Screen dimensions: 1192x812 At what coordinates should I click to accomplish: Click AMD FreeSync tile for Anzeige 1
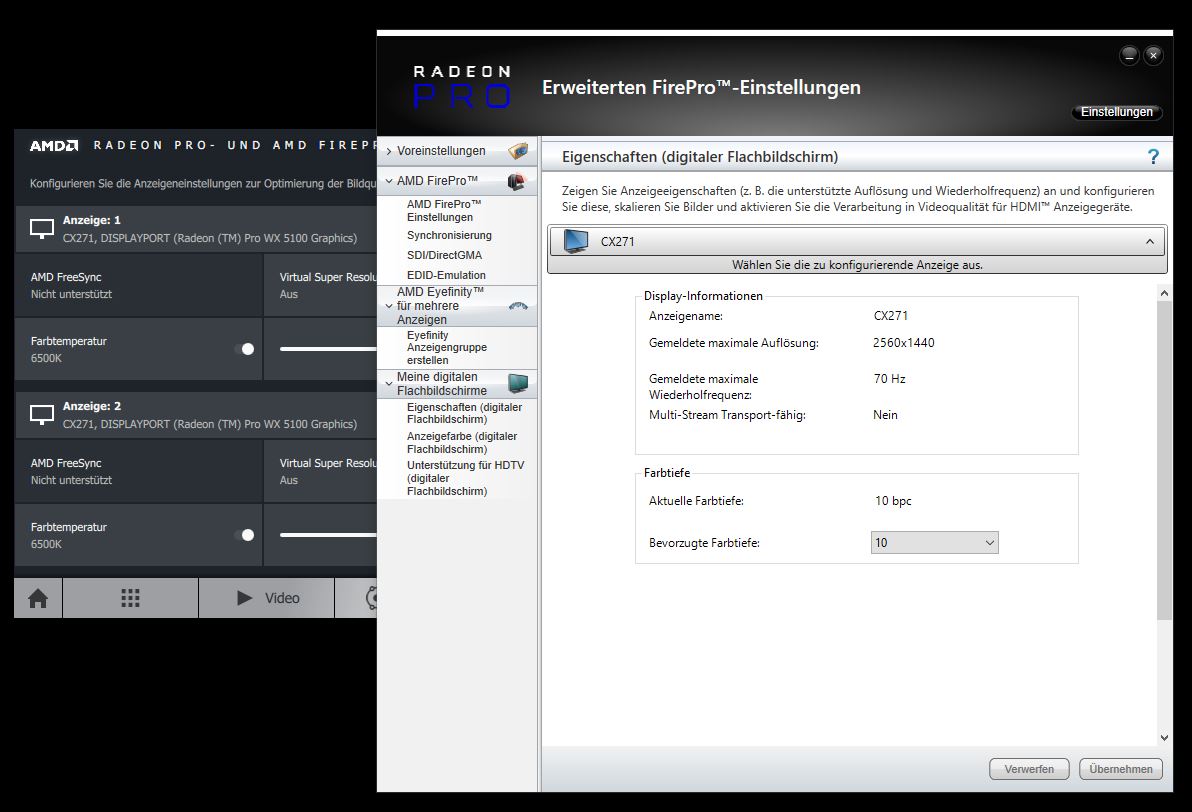[x=138, y=285]
